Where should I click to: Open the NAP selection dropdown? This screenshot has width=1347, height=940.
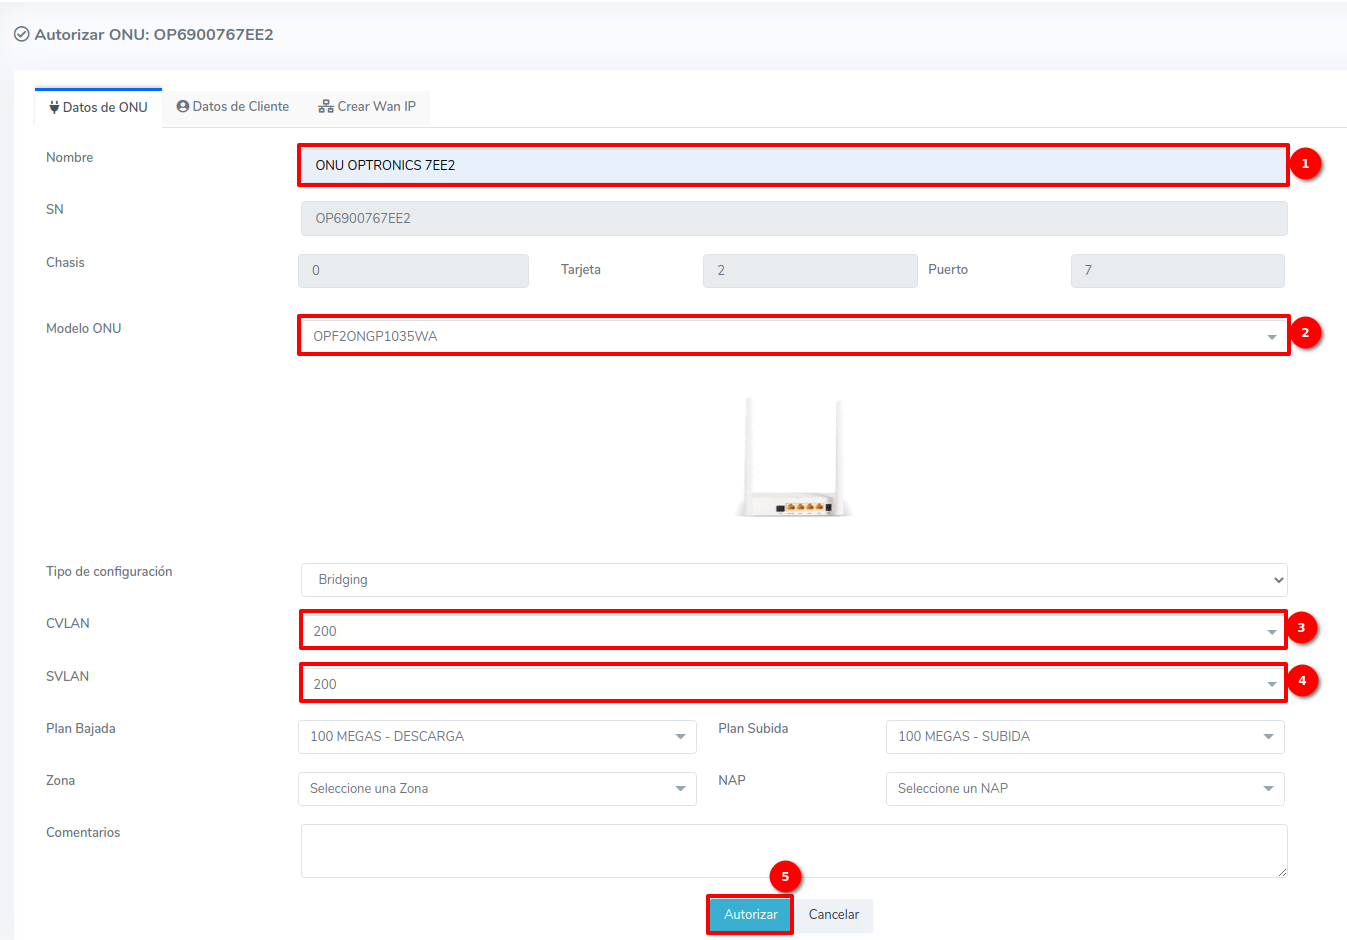pyautogui.click(x=1084, y=789)
